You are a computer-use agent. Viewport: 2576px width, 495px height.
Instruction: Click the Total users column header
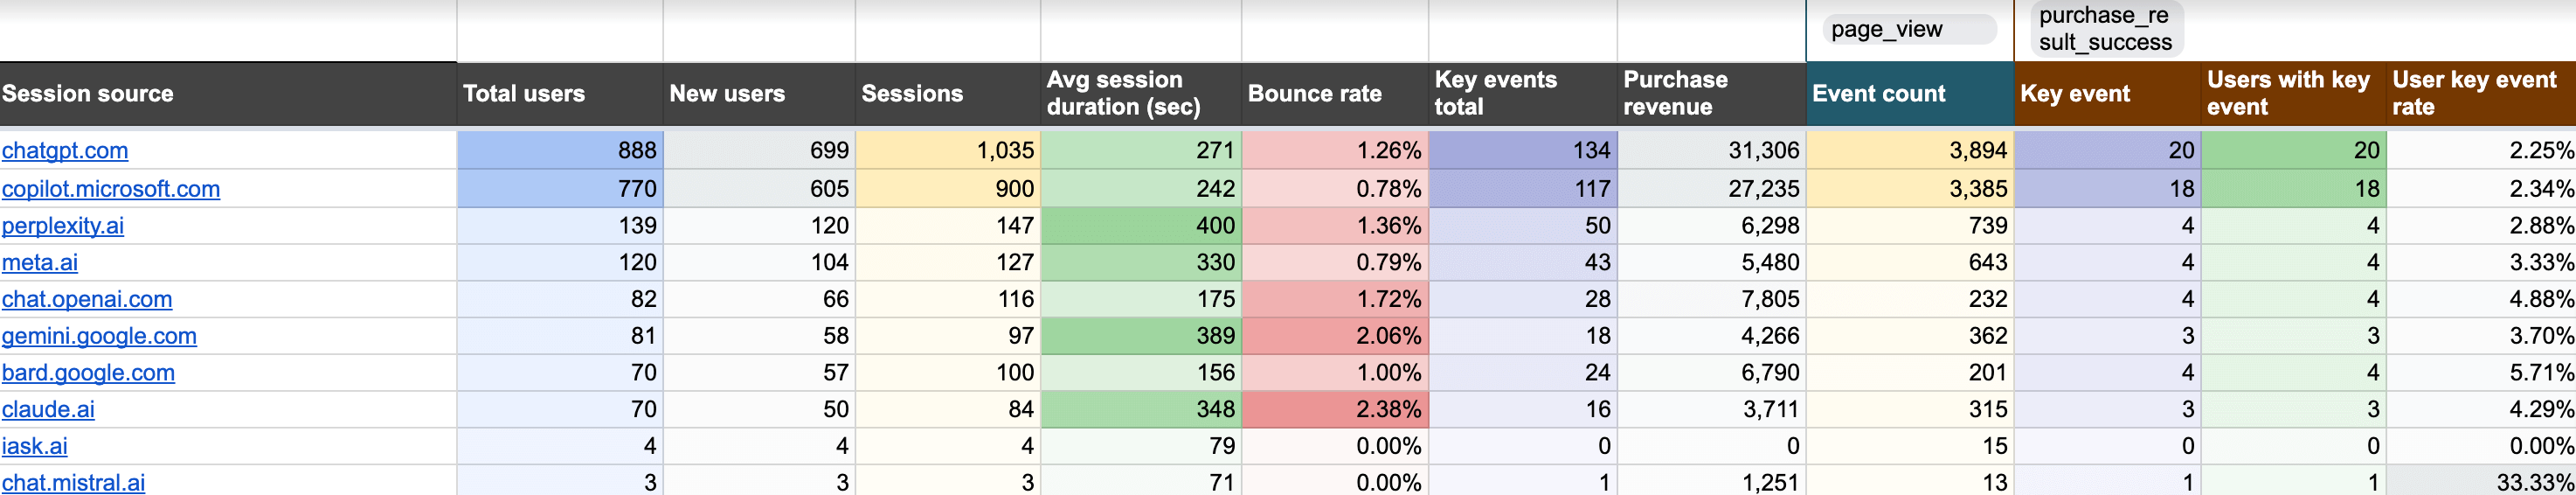(560, 94)
